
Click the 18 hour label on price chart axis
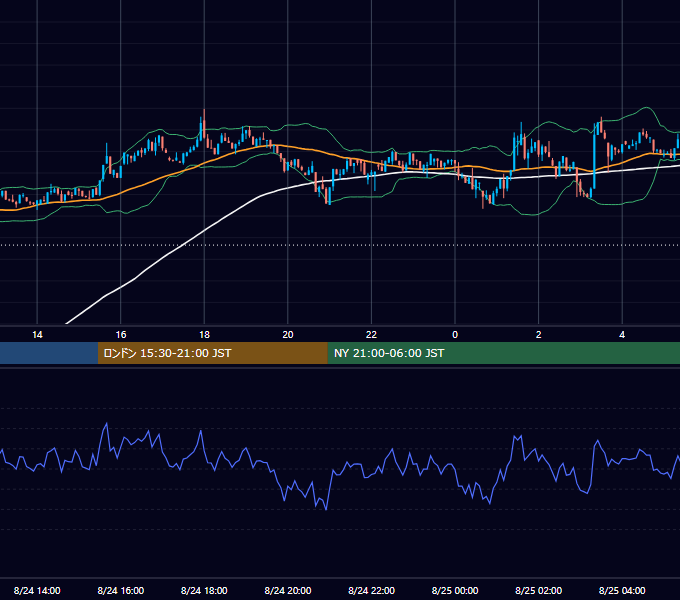[x=204, y=335]
